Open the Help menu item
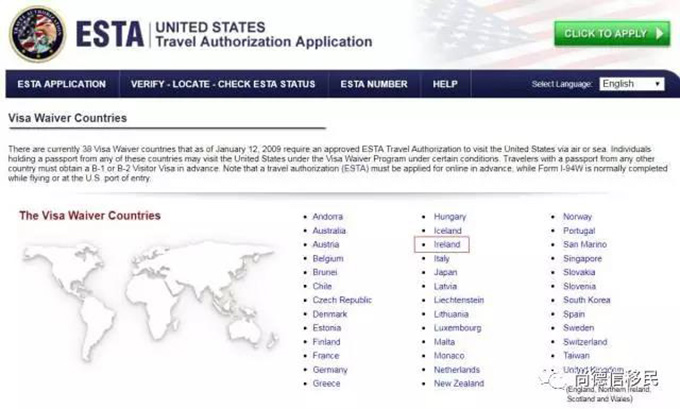The height and width of the screenshot is (409, 680). coord(445,84)
